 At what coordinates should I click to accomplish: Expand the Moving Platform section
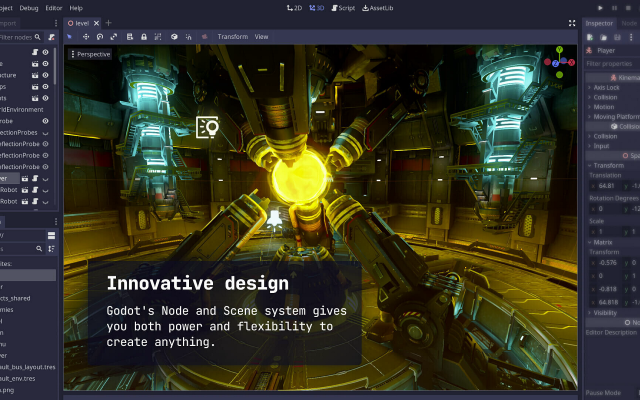[x=613, y=117]
